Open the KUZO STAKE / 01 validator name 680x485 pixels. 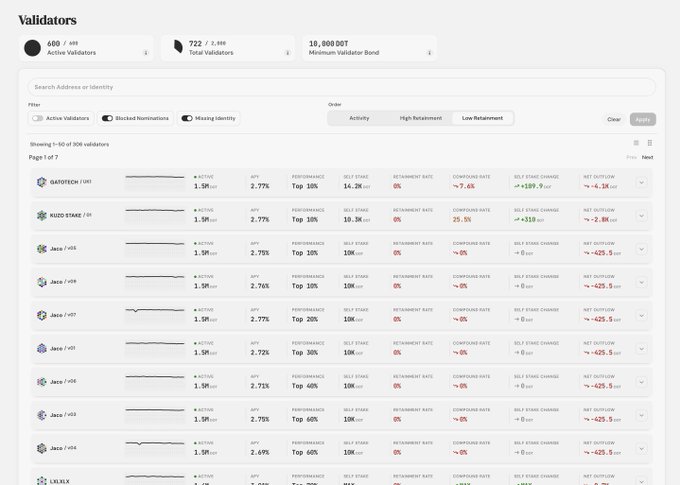pos(71,216)
